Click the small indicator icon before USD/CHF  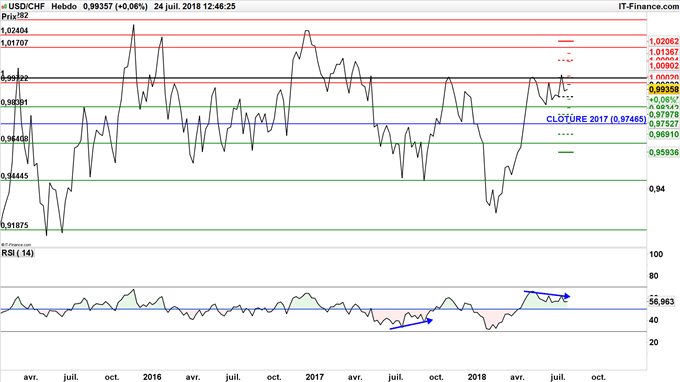tap(4, 7)
